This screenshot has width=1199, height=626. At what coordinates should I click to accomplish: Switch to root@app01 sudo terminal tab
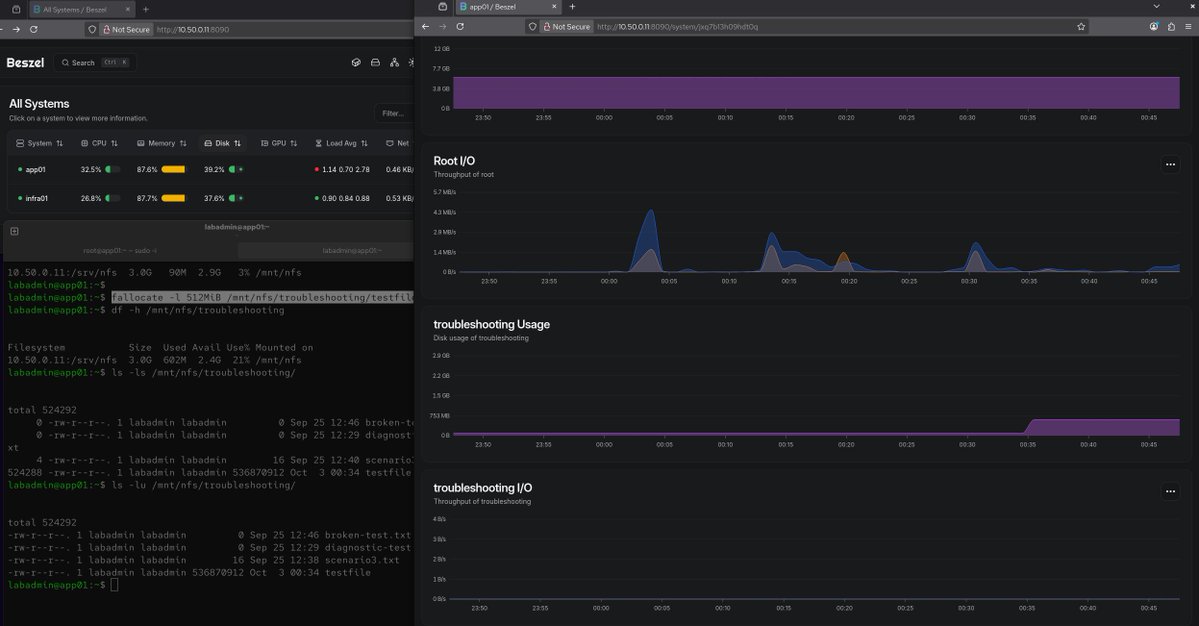click(x=120, y=251)
